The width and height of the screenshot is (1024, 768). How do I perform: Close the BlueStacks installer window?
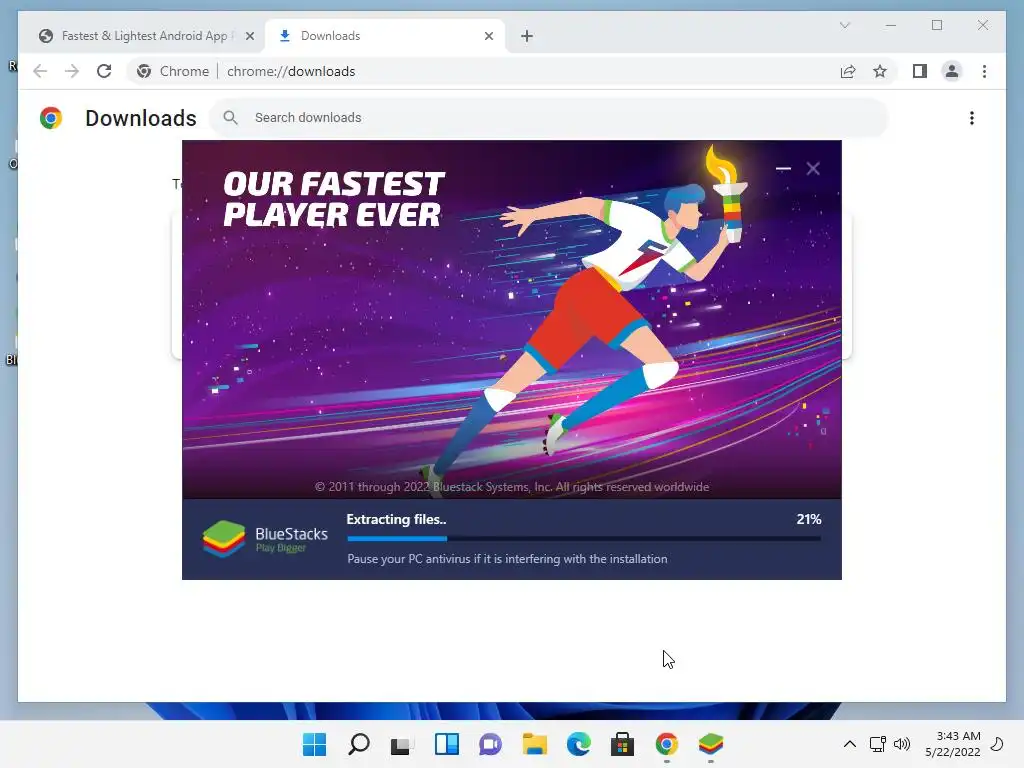[813, 168]
